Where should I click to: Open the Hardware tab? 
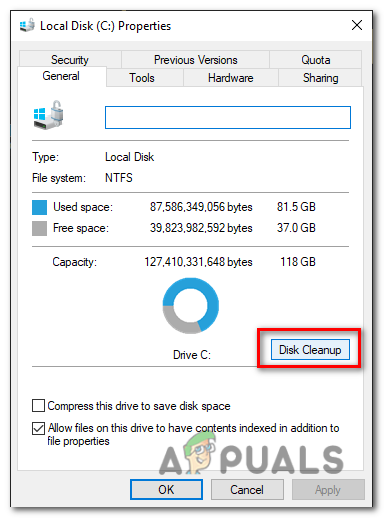[x=230, y=78]
